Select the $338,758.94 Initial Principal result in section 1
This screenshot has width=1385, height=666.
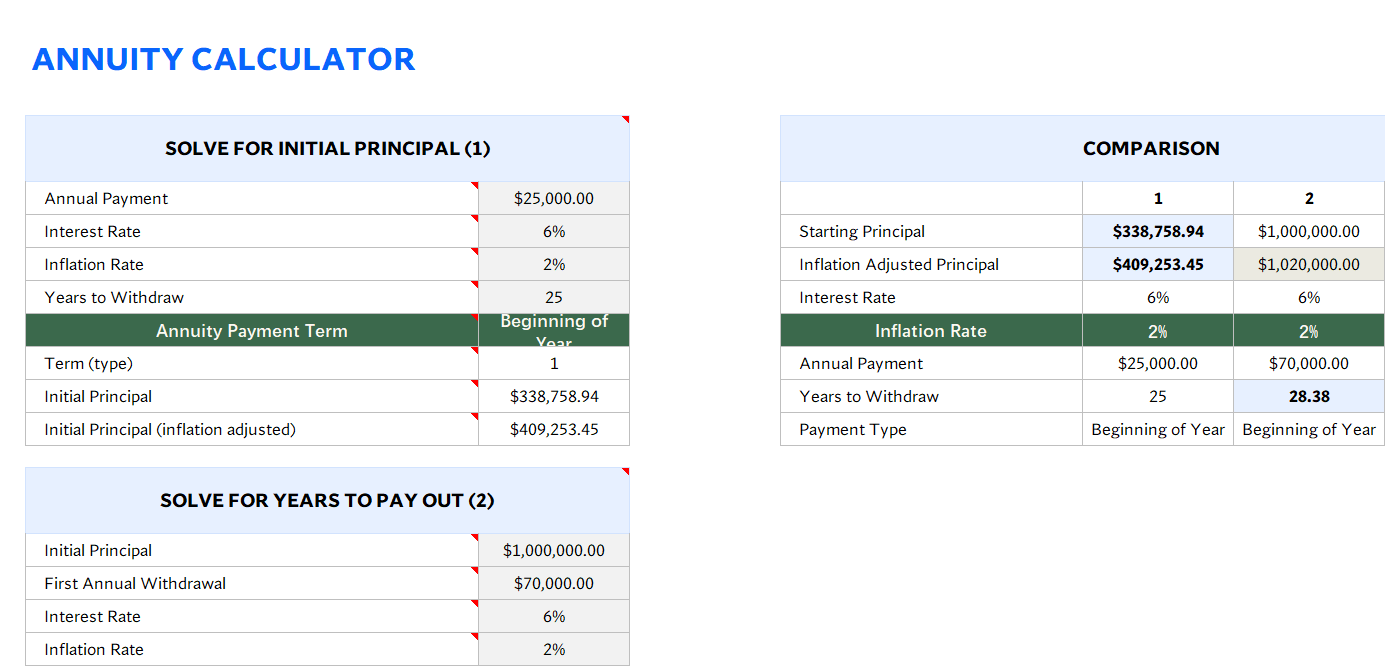point(554,396)
